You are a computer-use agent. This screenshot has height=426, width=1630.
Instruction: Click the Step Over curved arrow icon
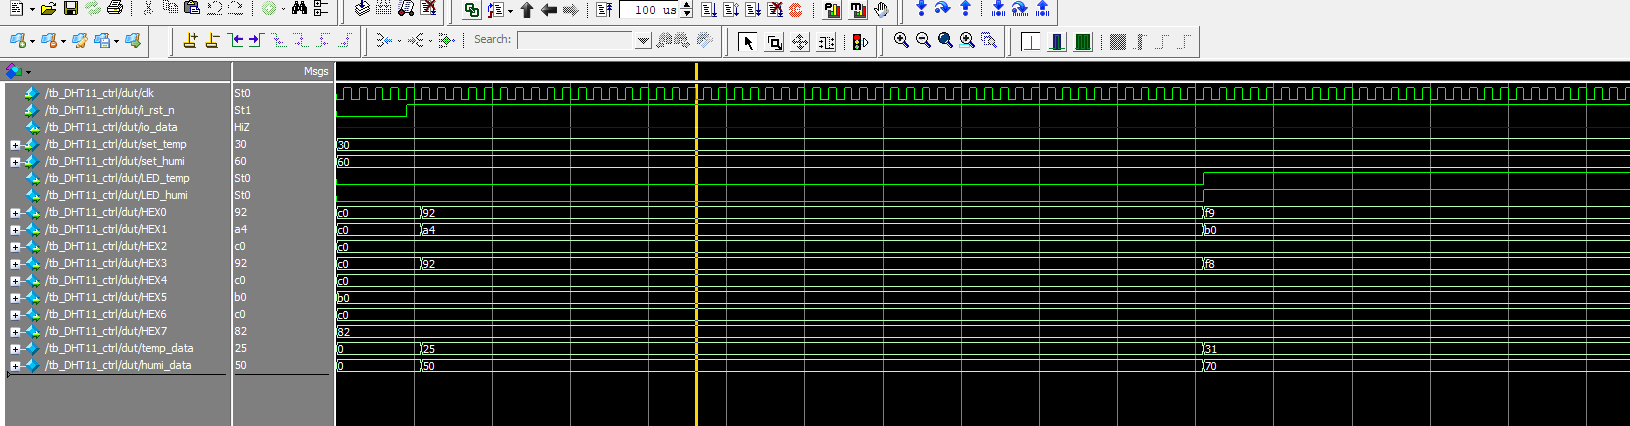[x=942, y=9]
